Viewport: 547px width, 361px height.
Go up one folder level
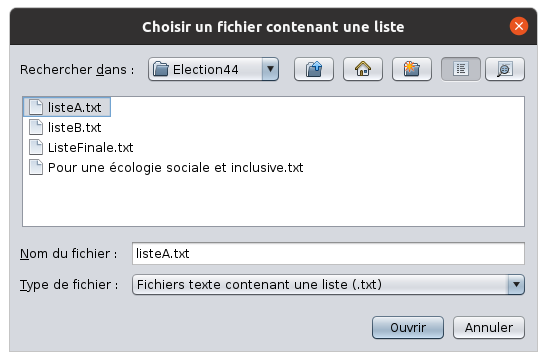pyautogui.click(x=314, y=69)
